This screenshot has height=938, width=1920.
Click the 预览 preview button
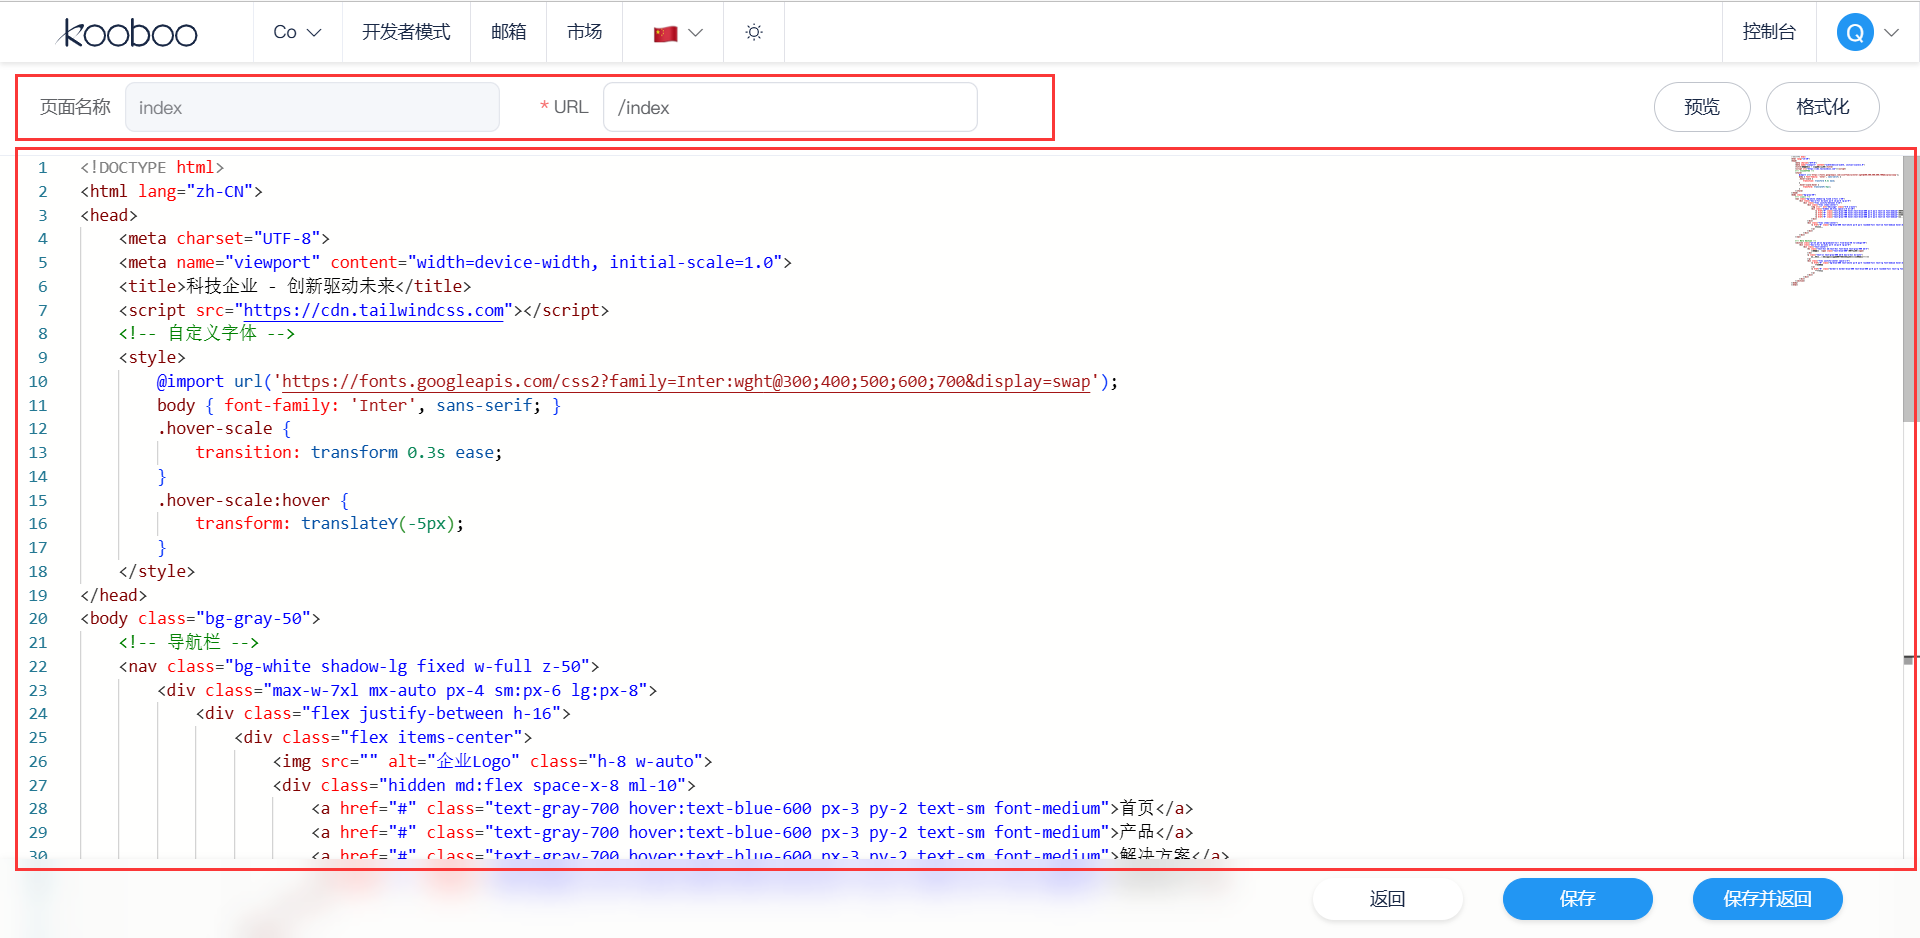(x=1702, y=107)
